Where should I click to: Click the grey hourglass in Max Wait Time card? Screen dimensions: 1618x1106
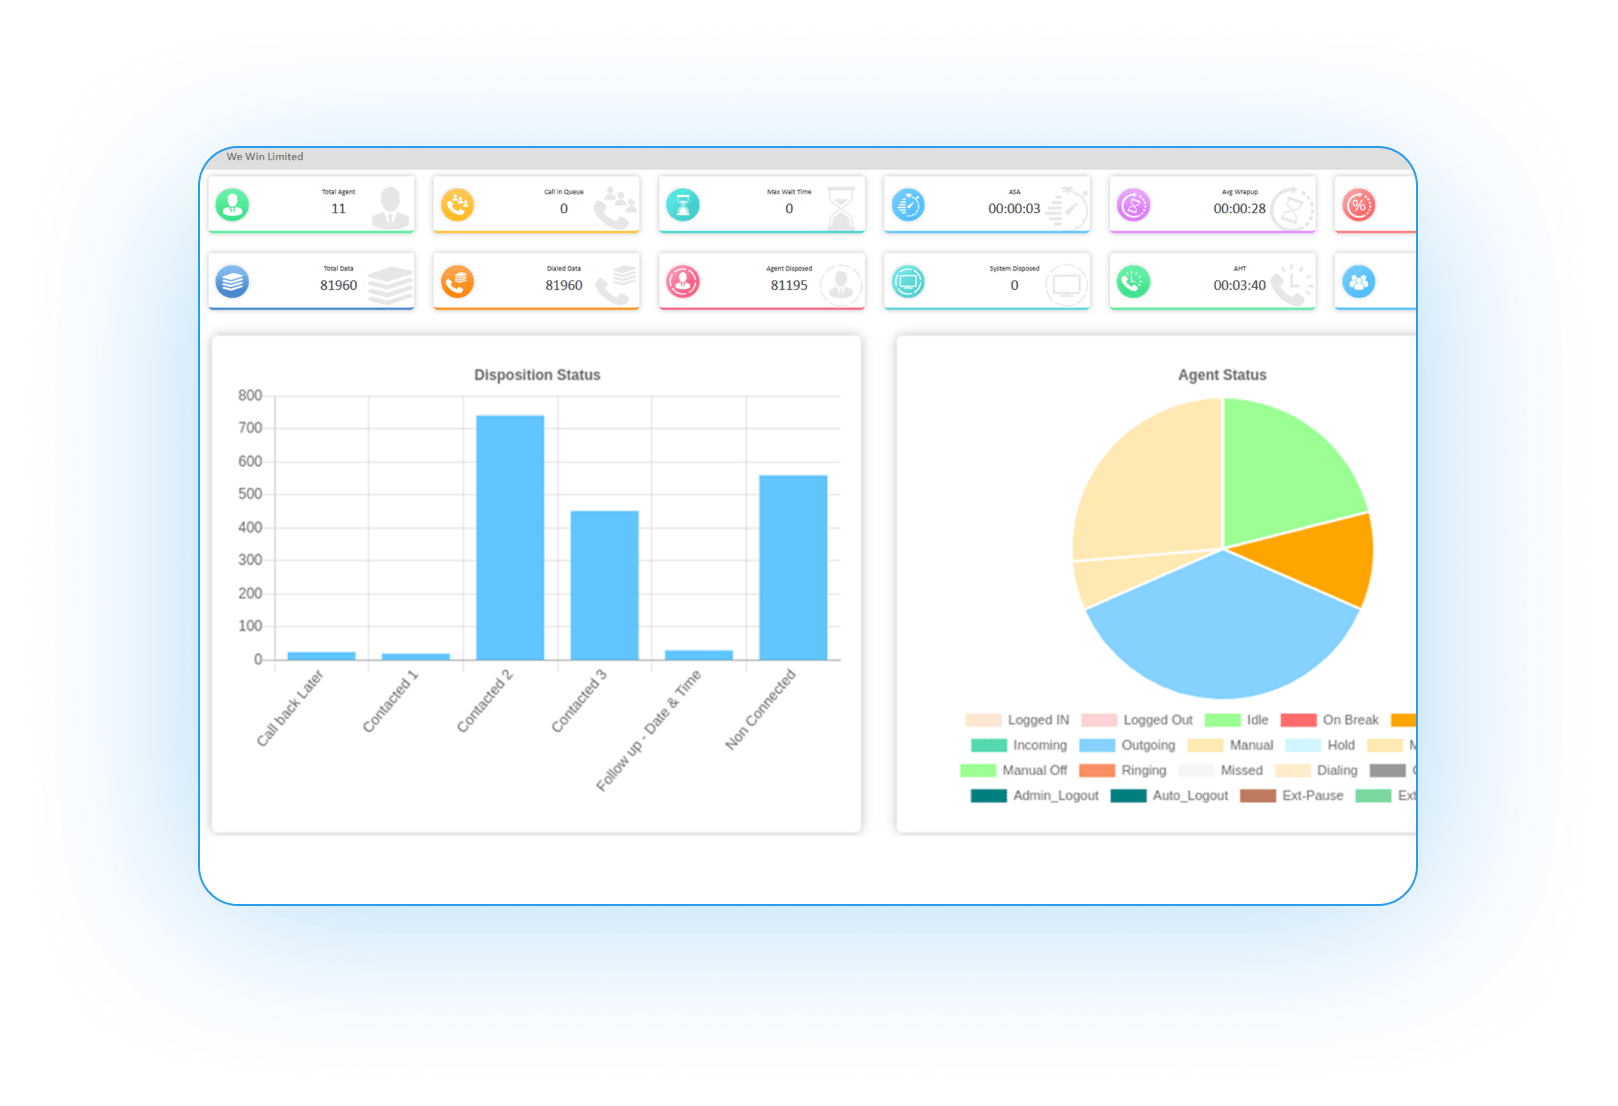842,207
